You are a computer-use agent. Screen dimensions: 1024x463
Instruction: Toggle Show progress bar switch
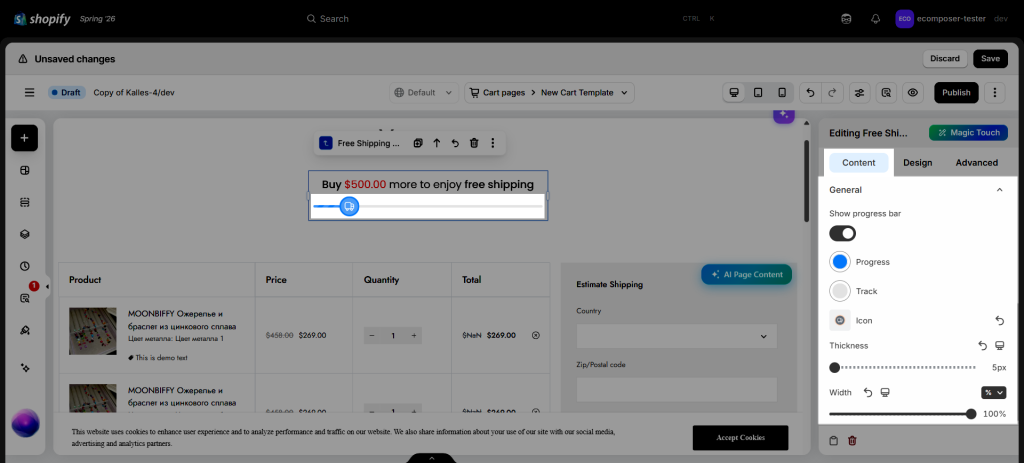842,233
